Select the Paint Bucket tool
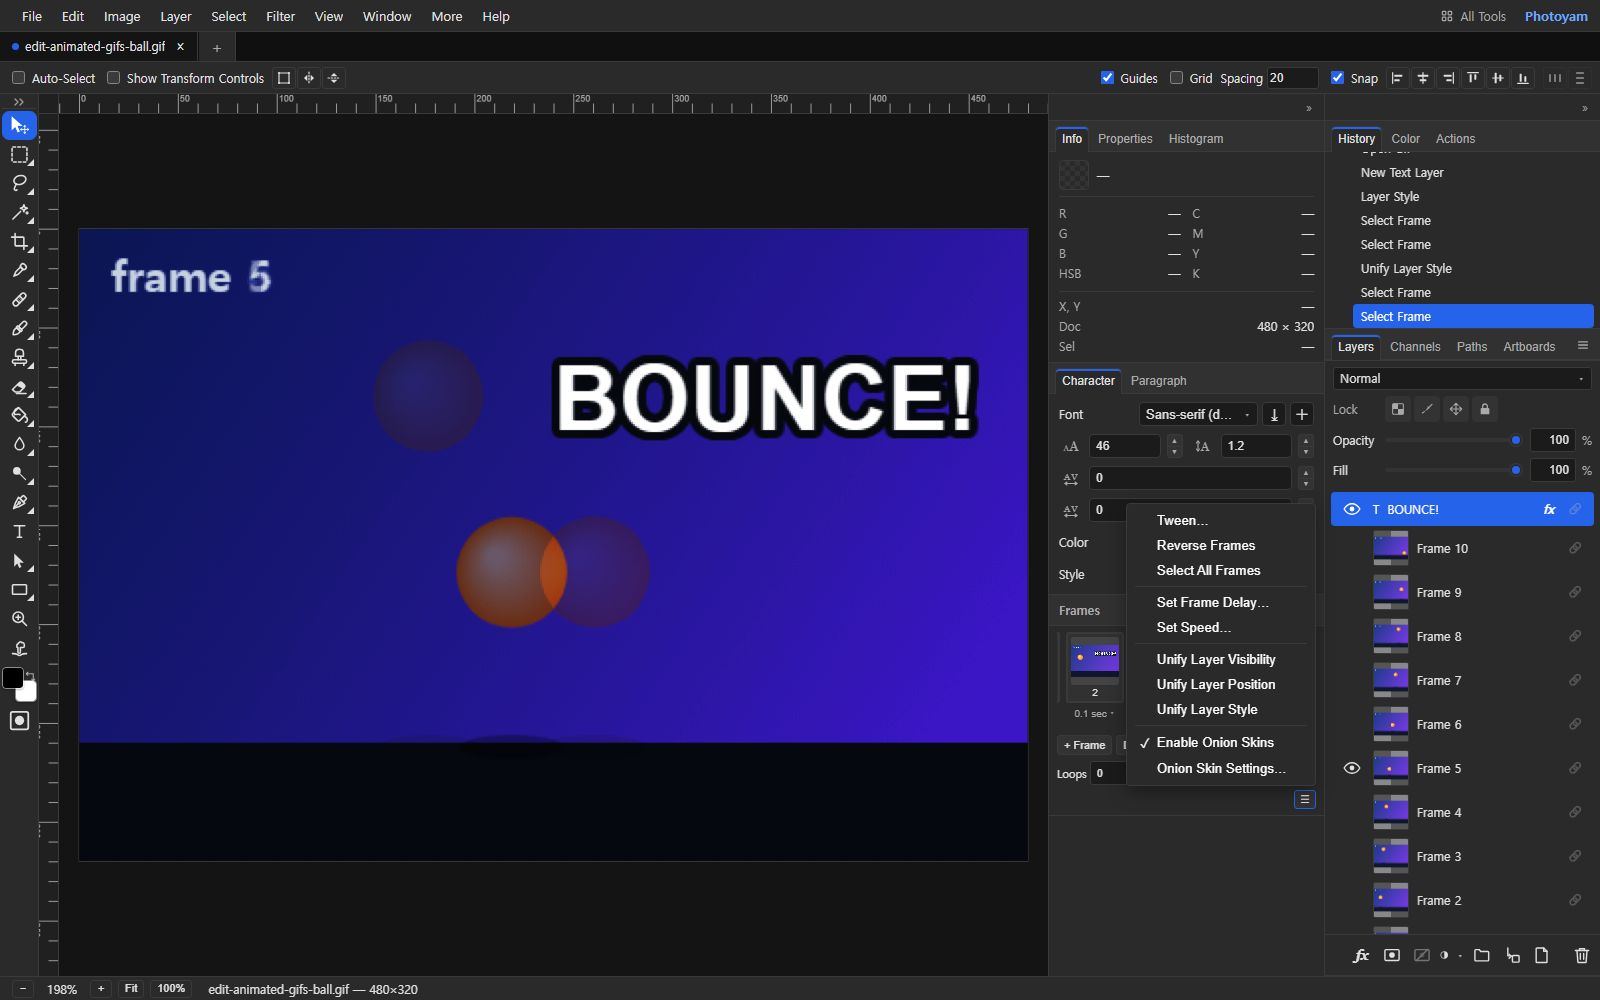This screenshot has height=1000, width=1600. point(19,415)
